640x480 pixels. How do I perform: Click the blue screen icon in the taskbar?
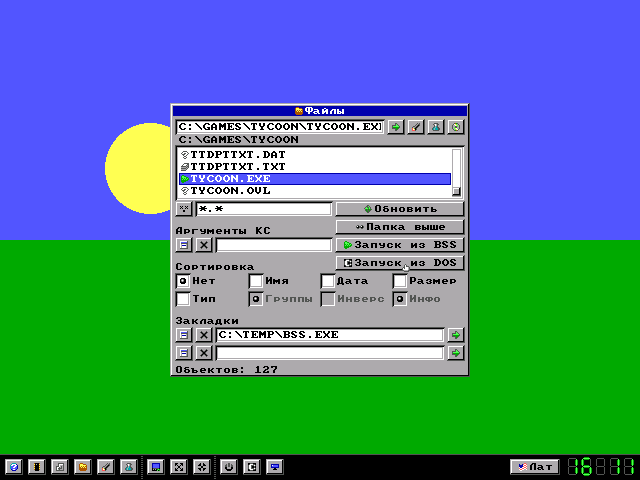tap(156, 467)
